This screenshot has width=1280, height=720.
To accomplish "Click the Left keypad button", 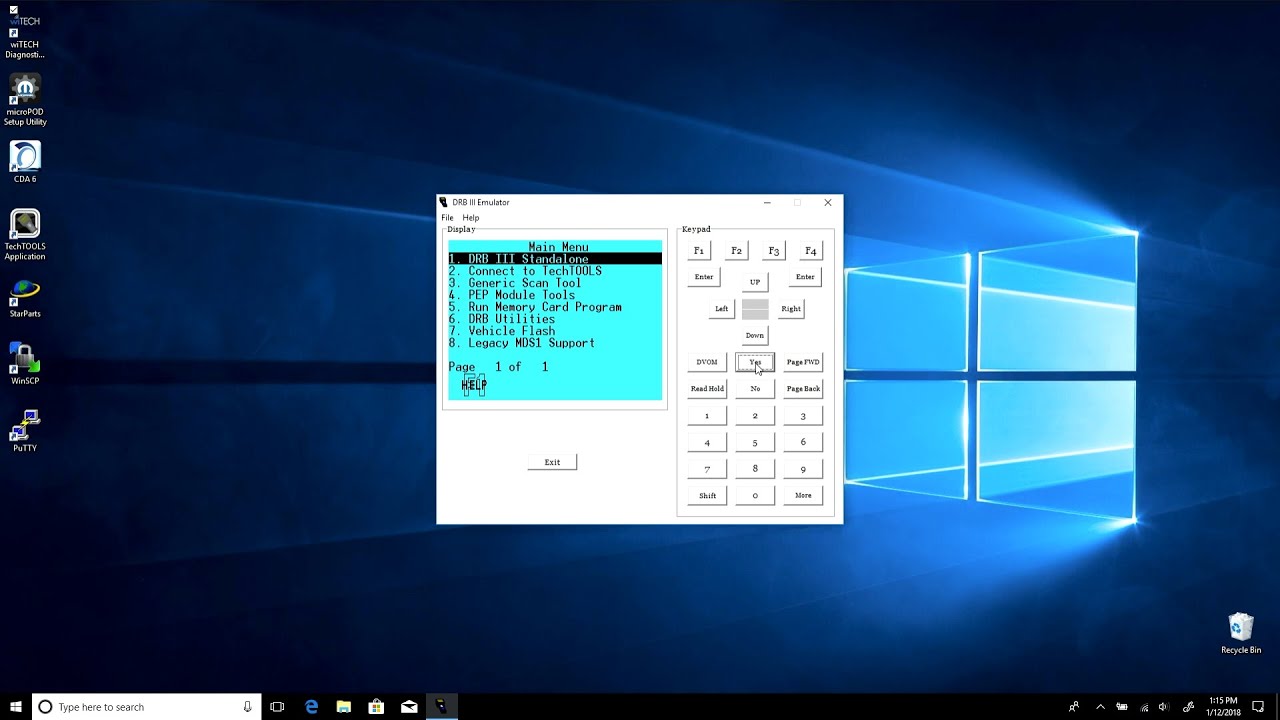I will click(721, 309).
